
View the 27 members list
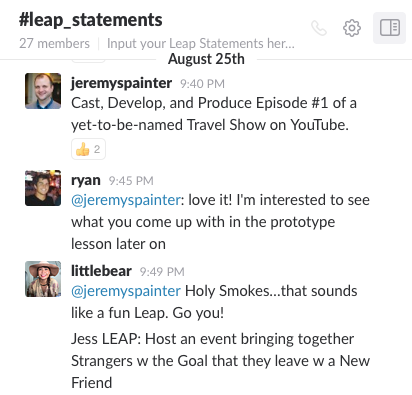(54, 43)
